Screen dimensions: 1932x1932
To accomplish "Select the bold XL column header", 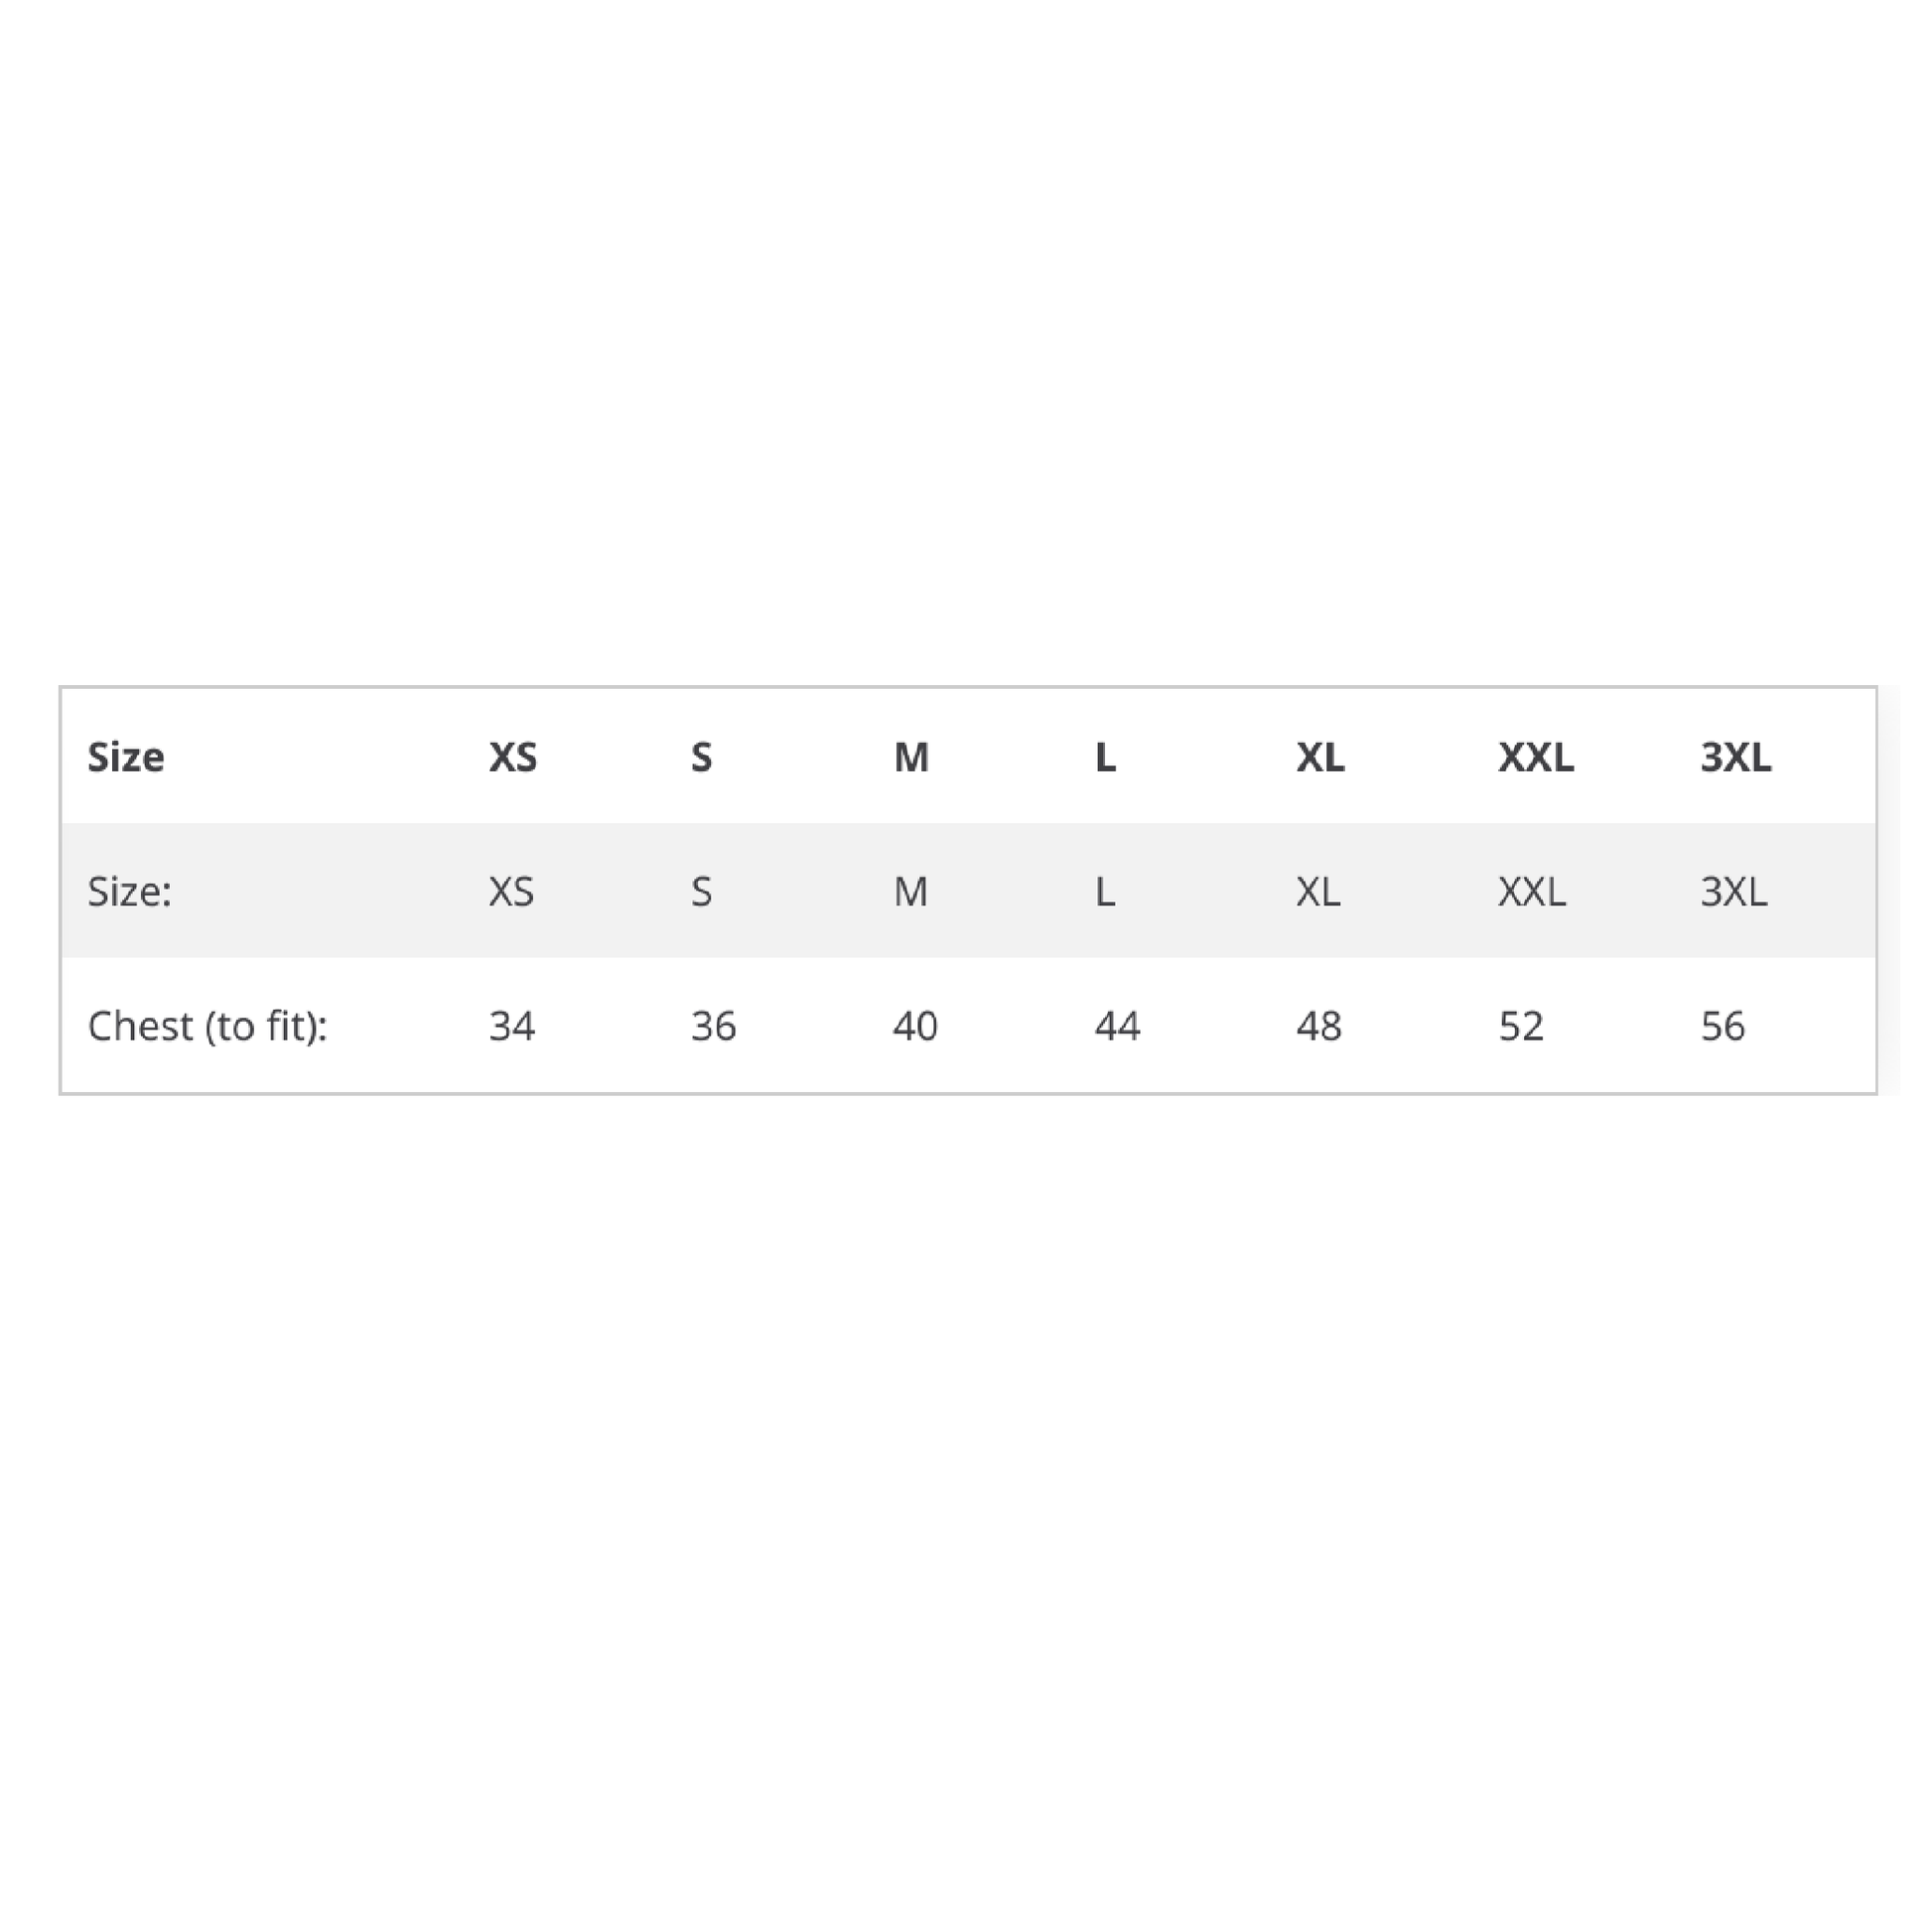I will click(x=1320, y=757).
